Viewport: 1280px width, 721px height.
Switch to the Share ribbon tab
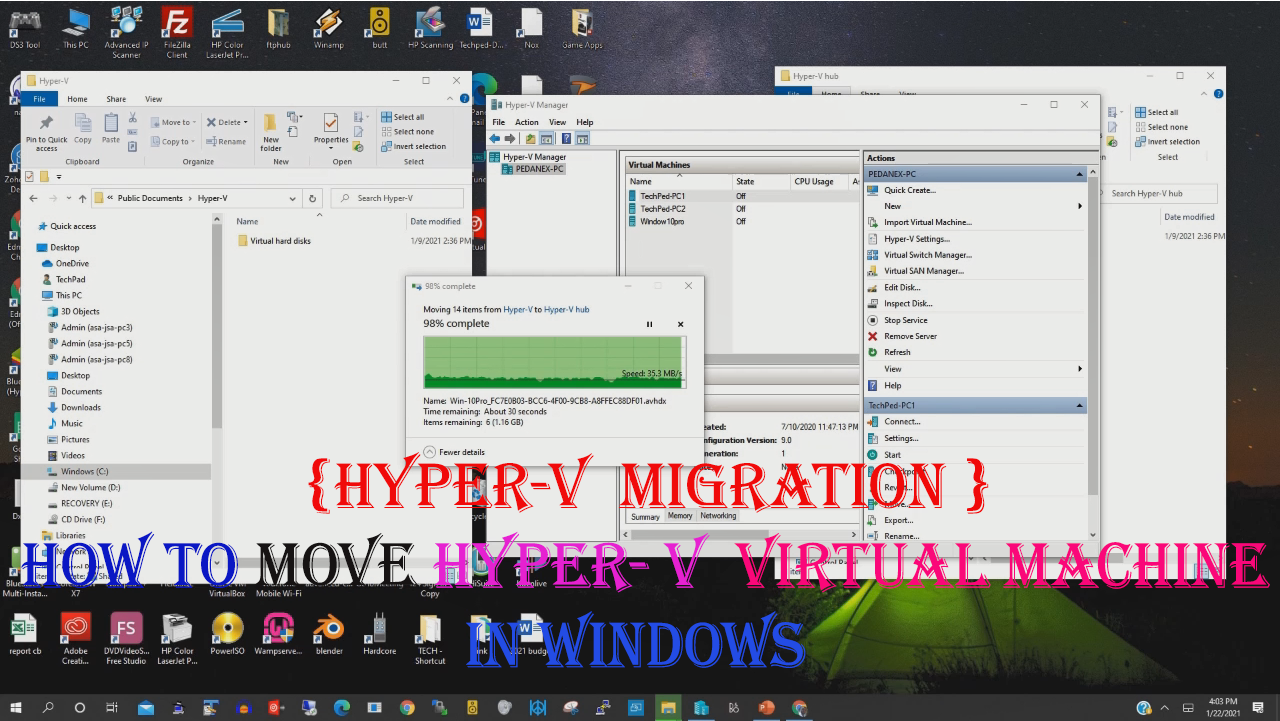coord(116,99)
